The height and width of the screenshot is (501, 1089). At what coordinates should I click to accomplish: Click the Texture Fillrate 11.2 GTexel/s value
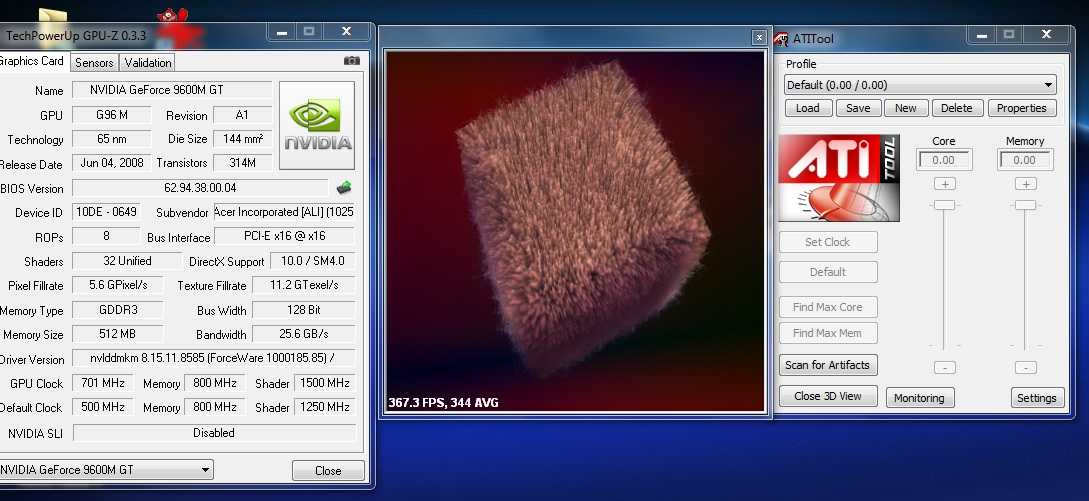pos(304,286)
